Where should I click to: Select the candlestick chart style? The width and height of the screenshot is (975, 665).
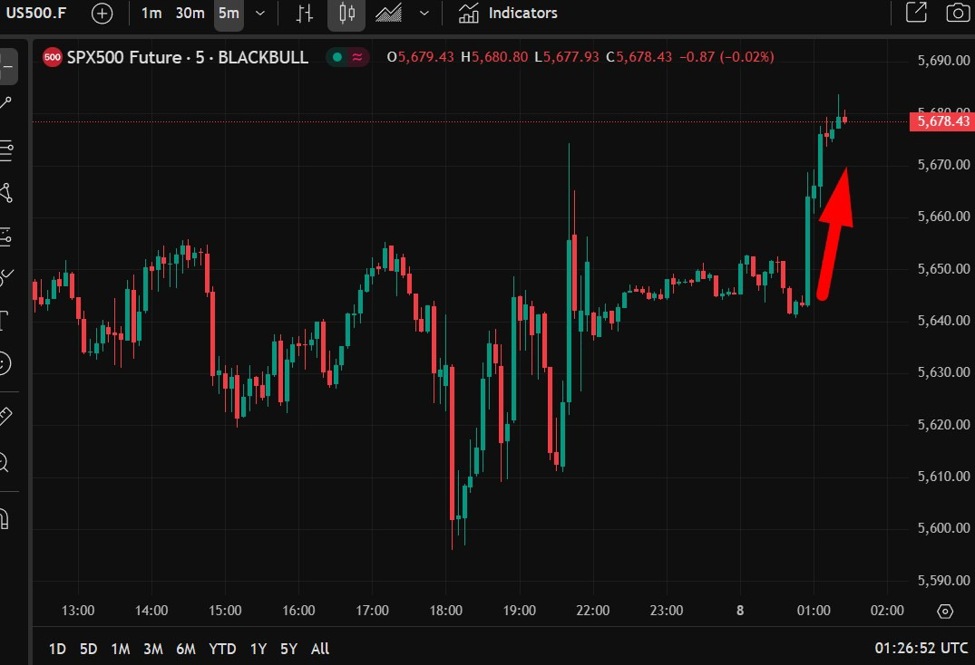(346, 13)
